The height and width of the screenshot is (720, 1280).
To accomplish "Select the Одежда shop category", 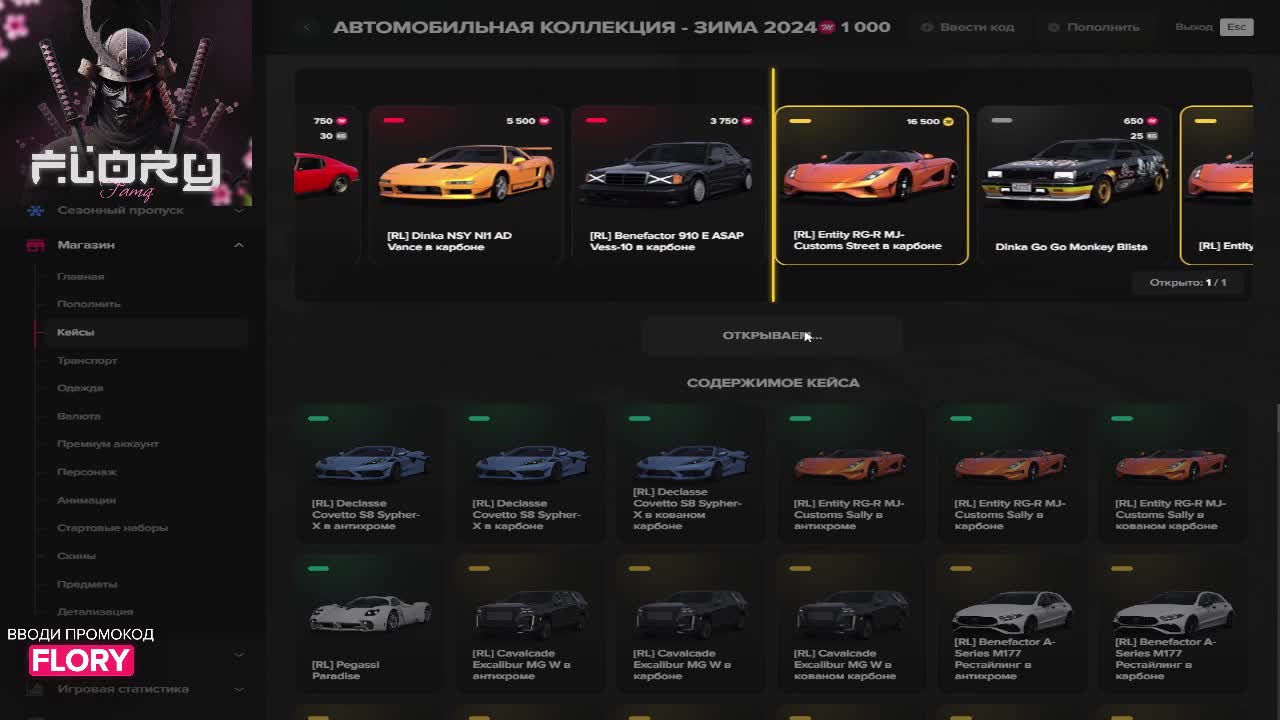I will pos(80,388).
